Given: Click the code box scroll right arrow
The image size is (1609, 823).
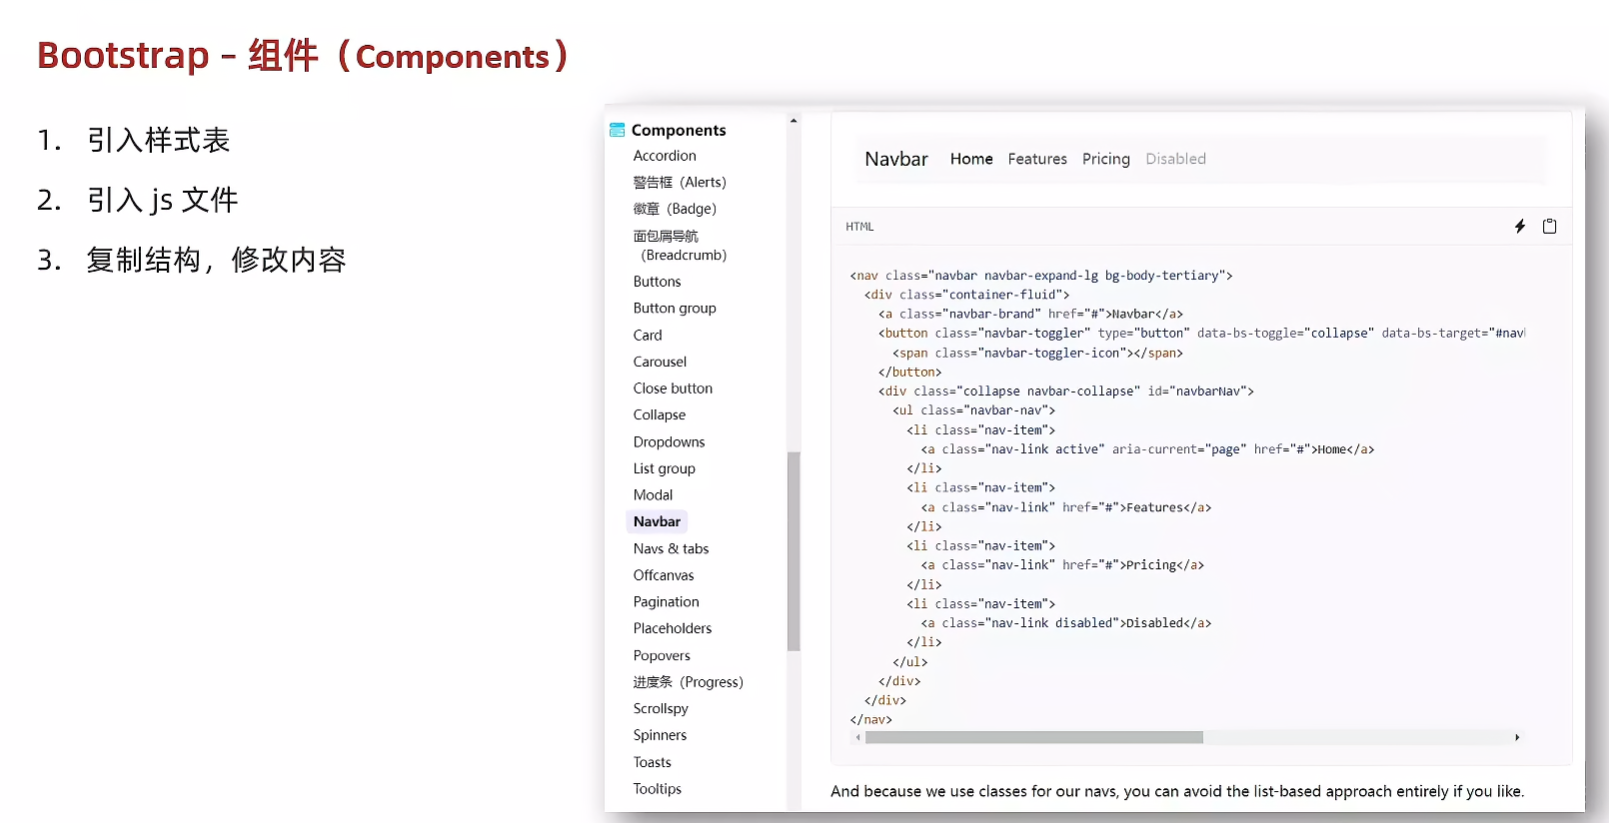Looking at the screenshot, I should click(1517, 737).
